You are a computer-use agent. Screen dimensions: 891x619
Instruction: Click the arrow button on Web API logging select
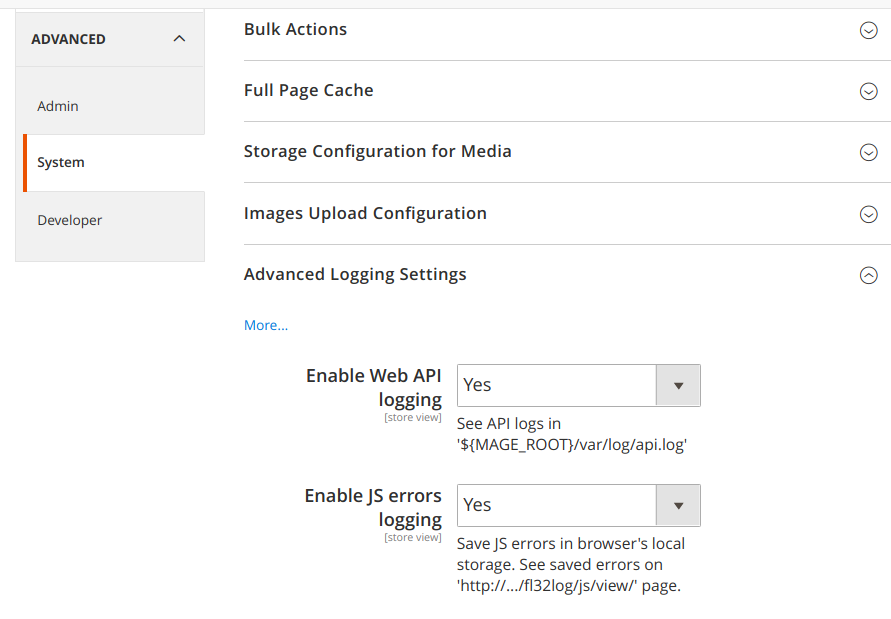(678, 385)
